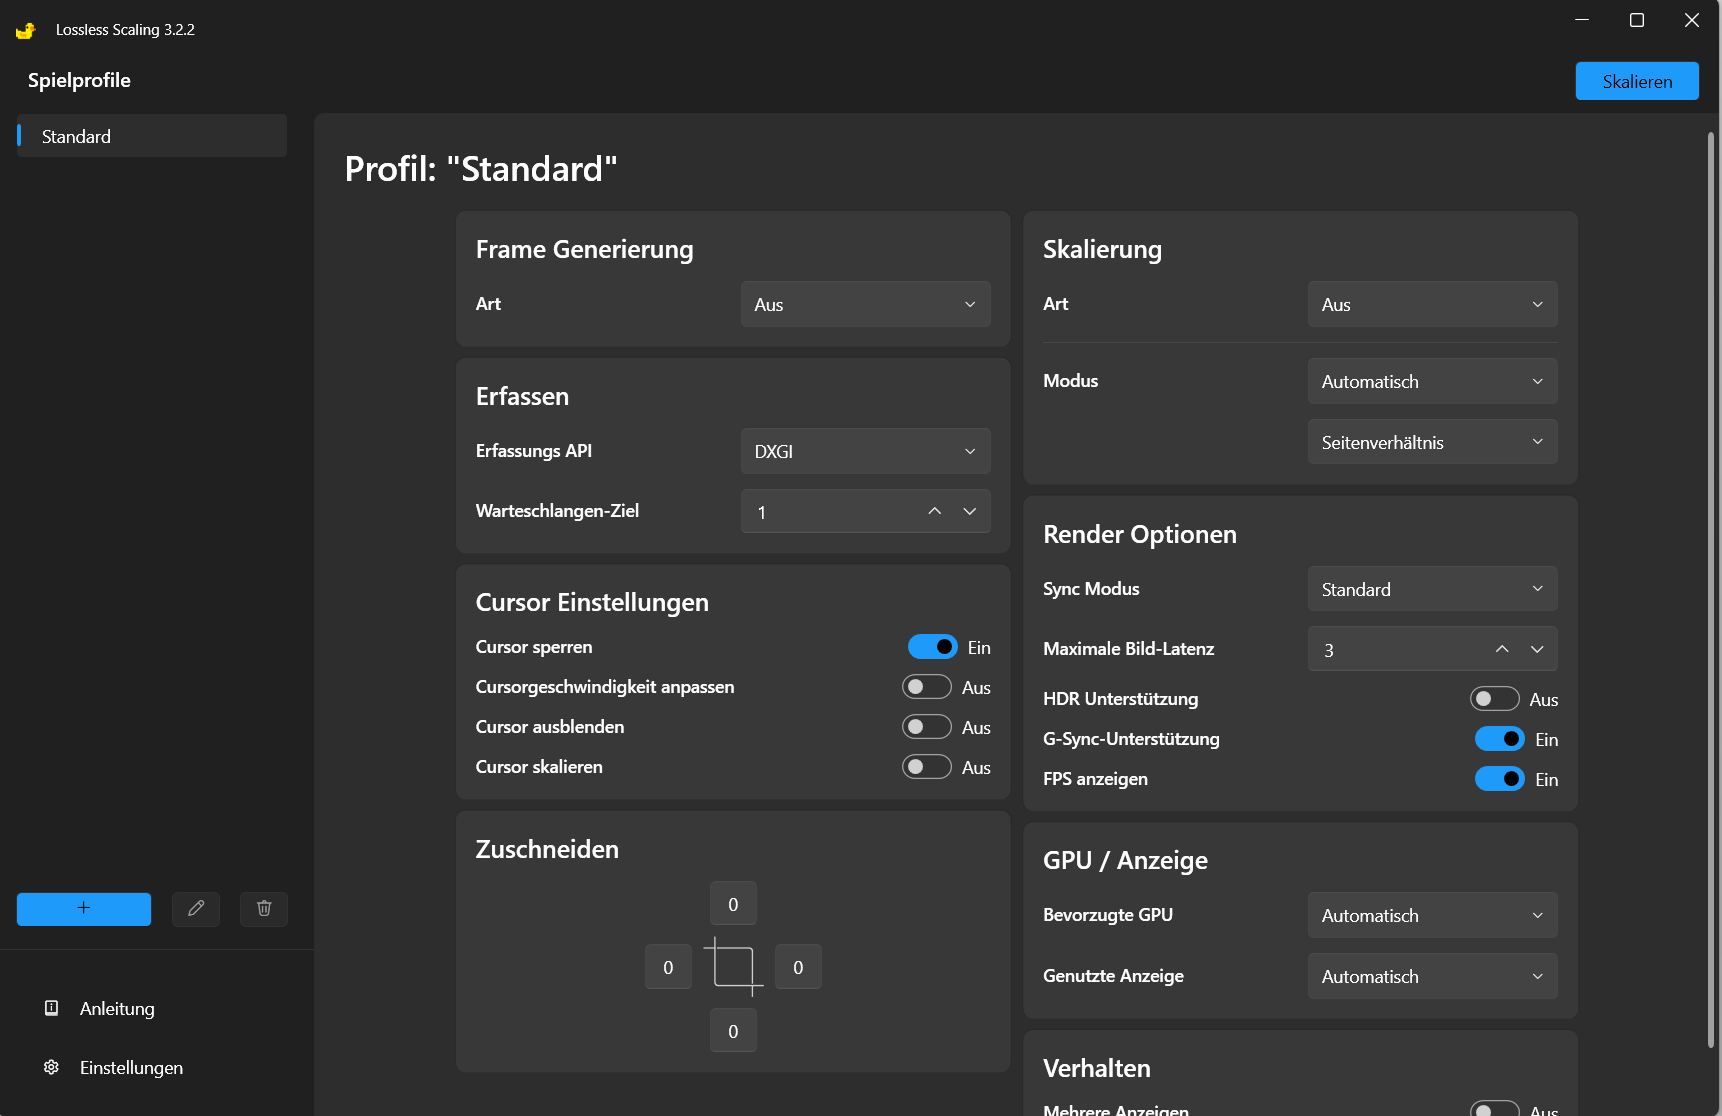Enable HDR Unterstützung switch

(x=1494, y=699)
